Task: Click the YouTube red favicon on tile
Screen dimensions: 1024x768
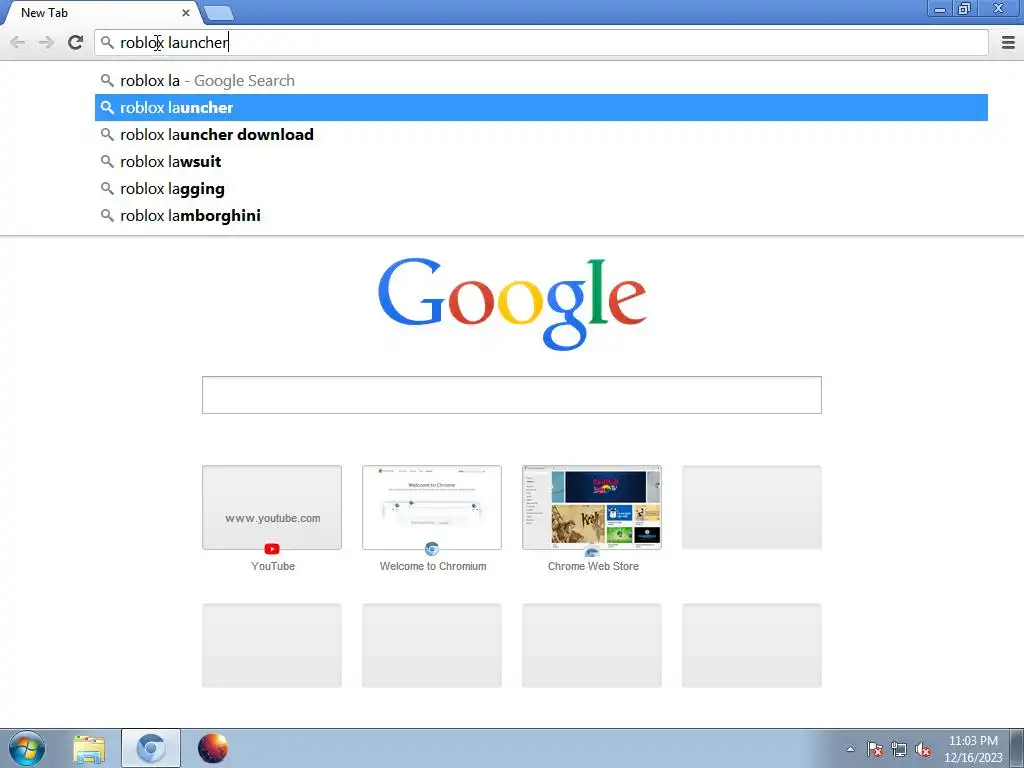Action: (272, 549)
